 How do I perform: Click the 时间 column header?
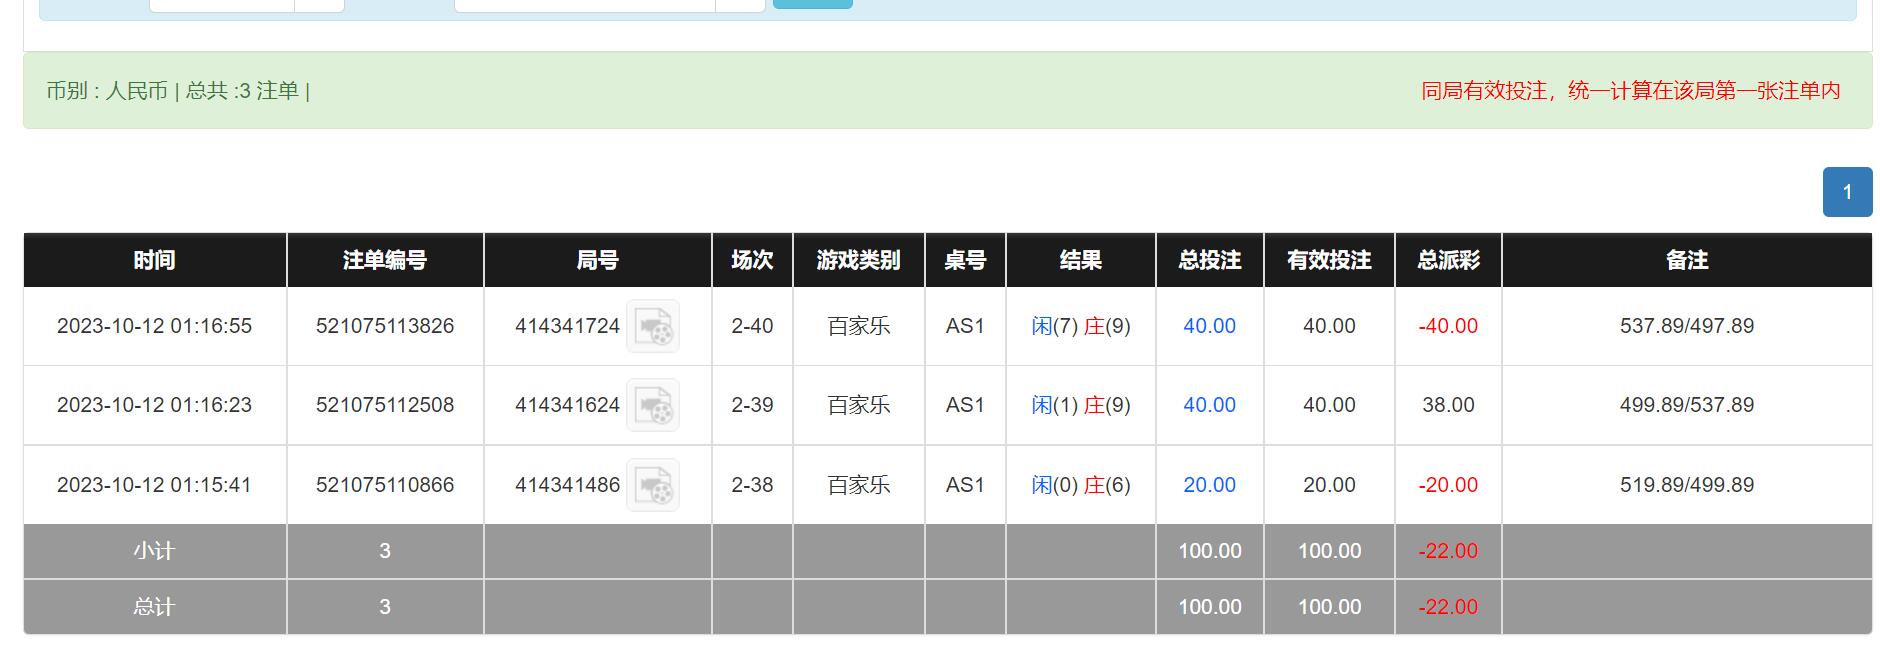(154, 260)
